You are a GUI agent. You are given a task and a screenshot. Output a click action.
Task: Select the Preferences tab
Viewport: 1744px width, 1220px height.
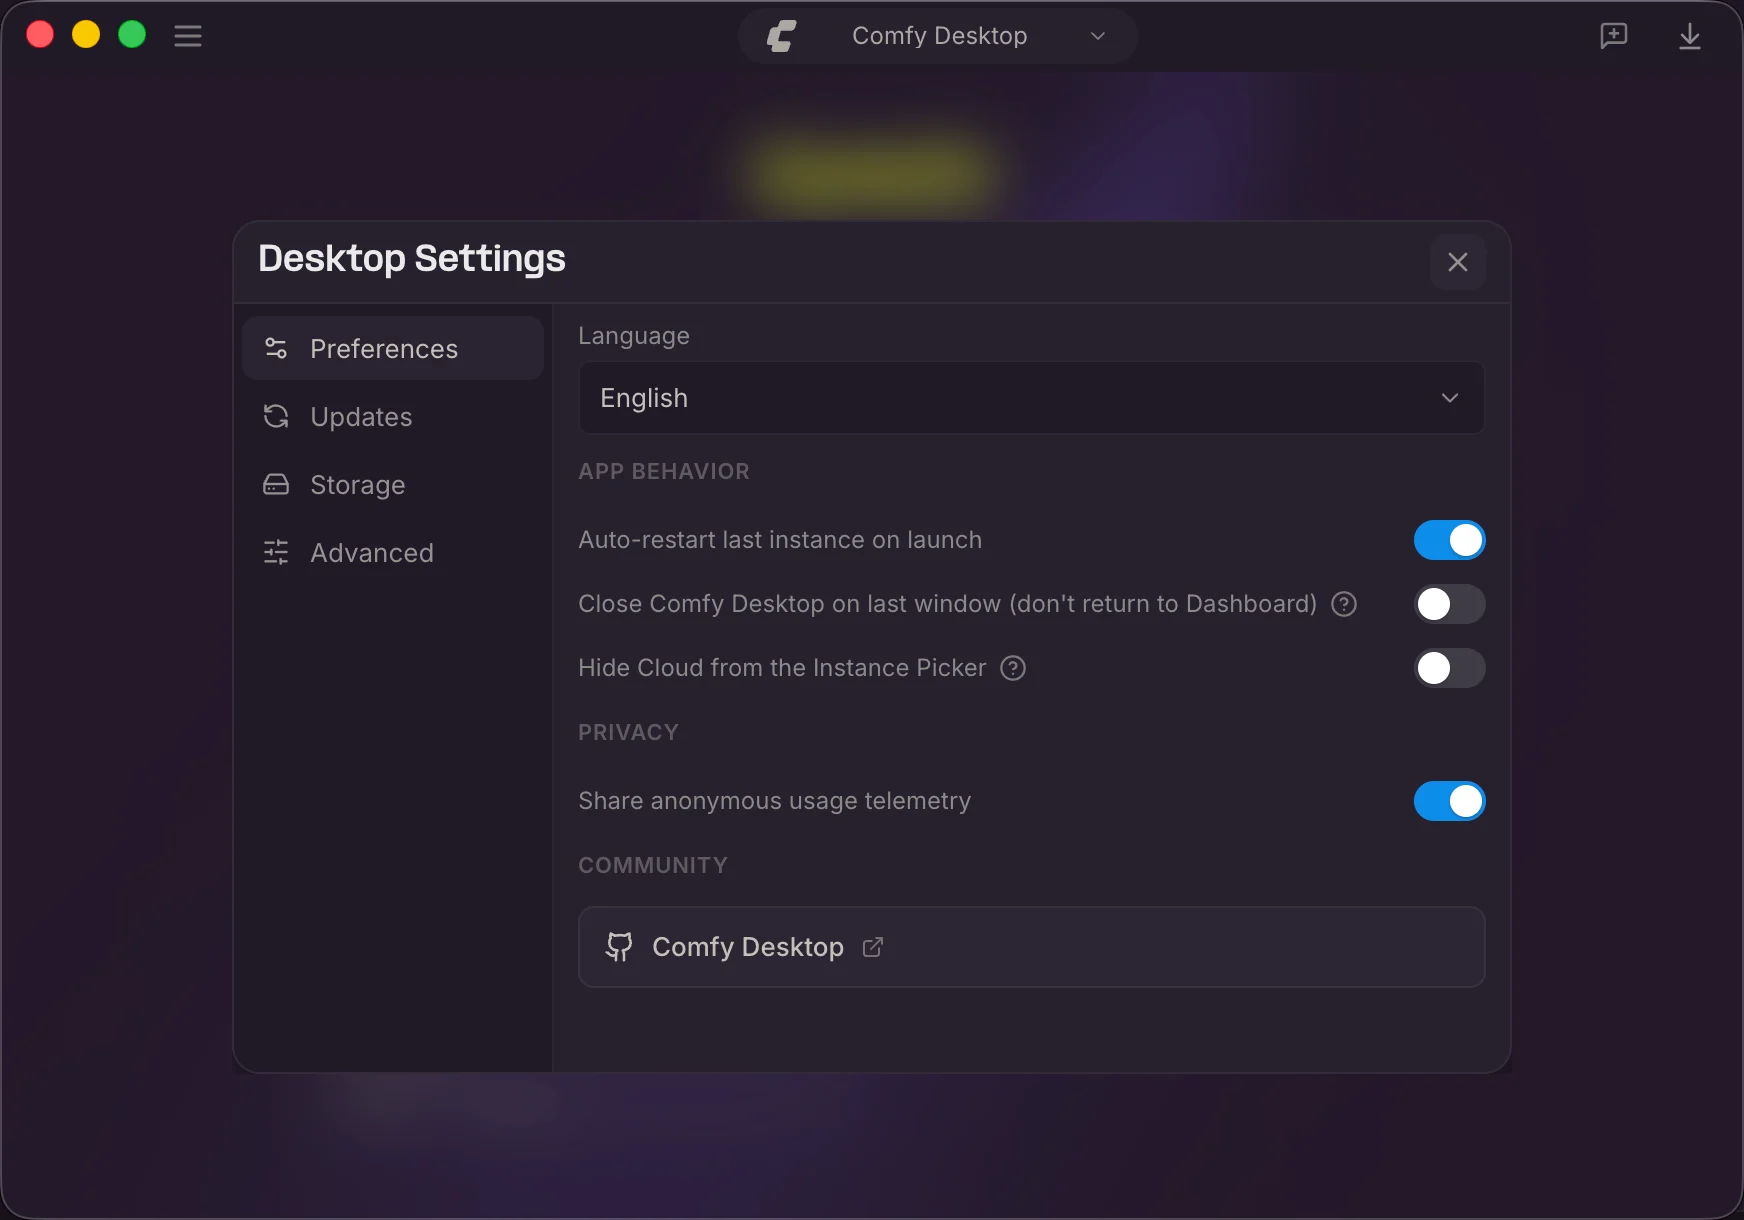click(x=393, y=348)
